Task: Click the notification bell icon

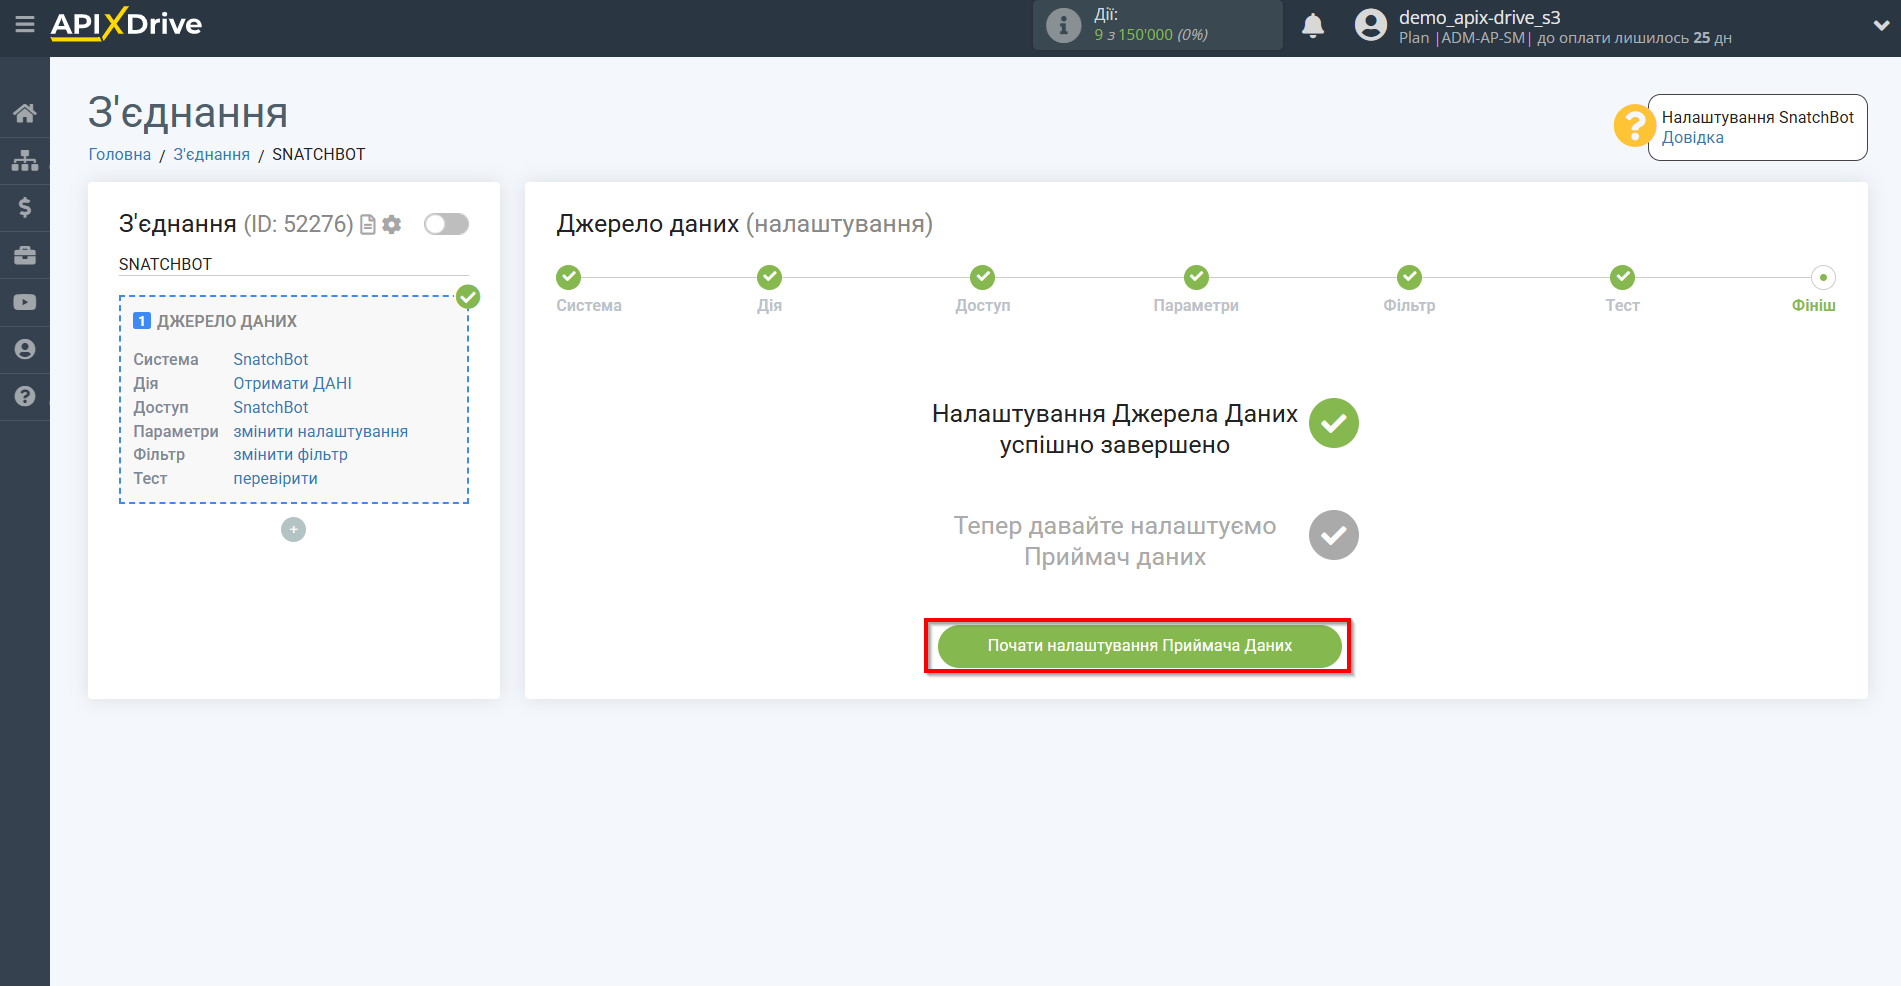Action: pos(1312,26)
